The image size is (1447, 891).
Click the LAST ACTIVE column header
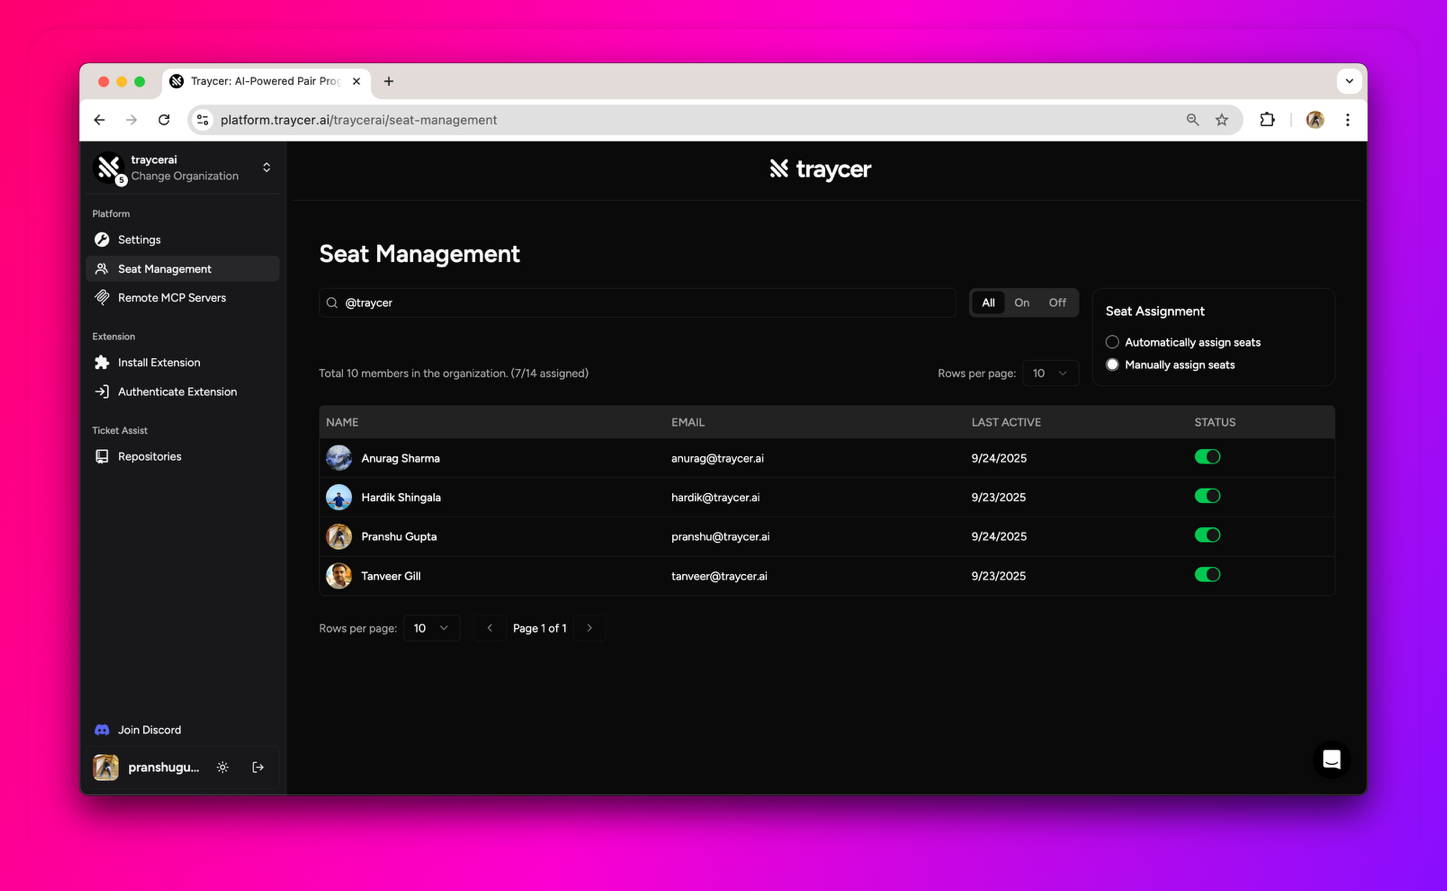[1006, 423]
